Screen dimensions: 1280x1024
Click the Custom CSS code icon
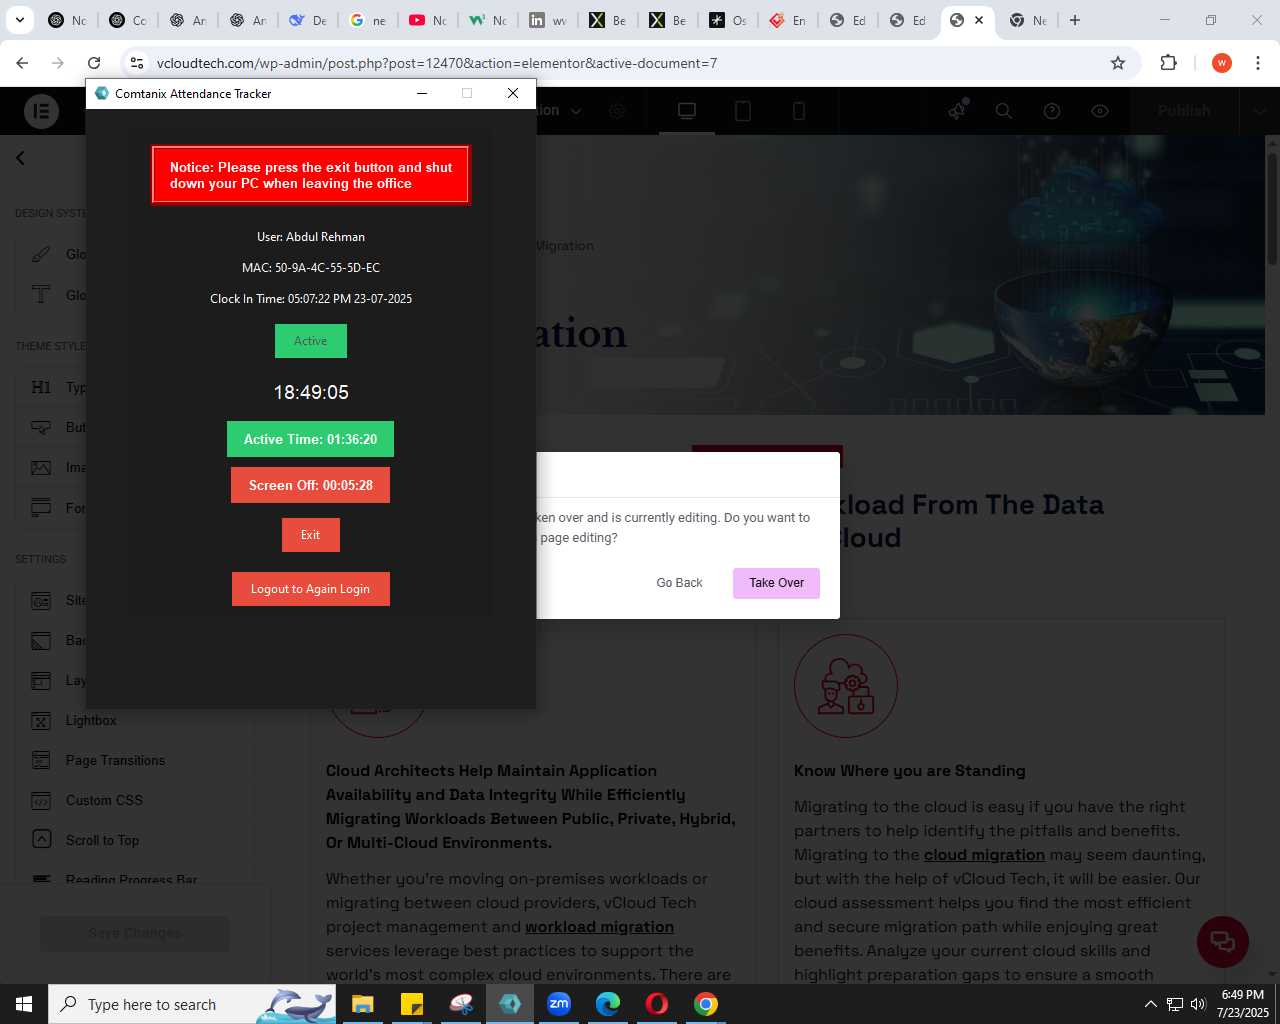coord(41,800)
